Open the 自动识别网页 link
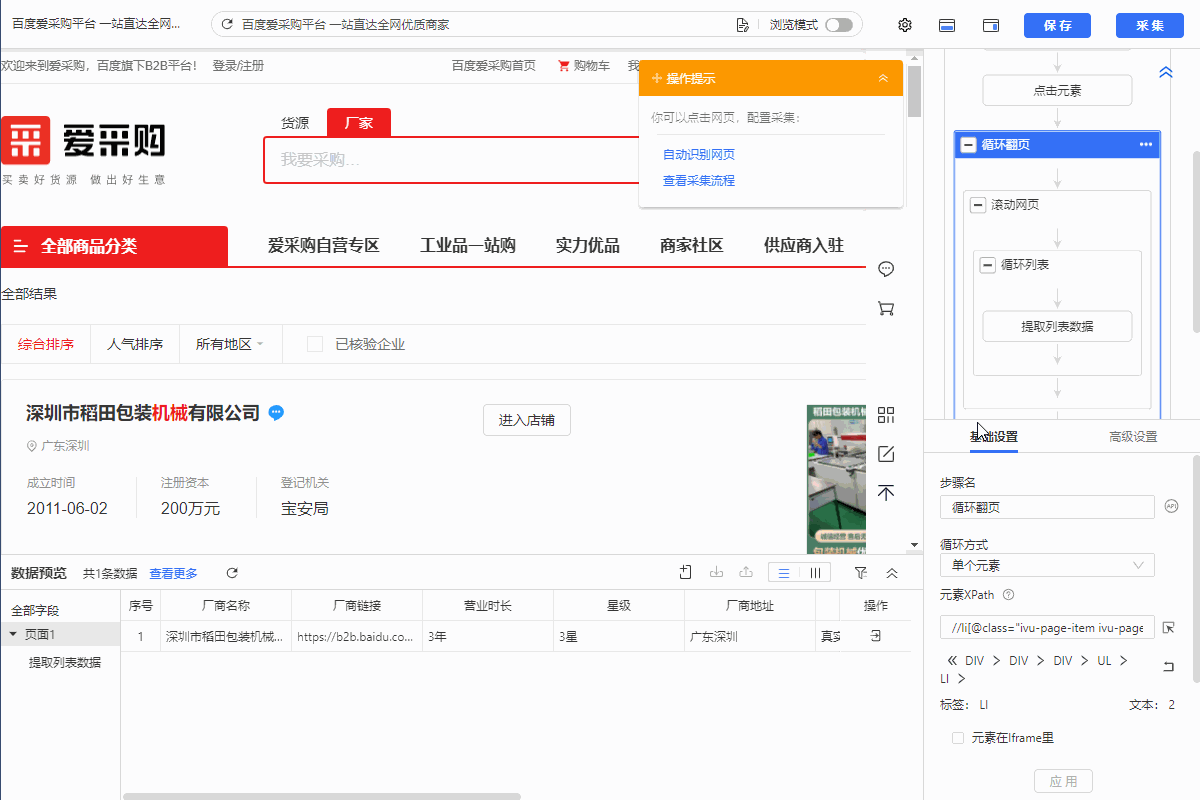 (699, 154)
